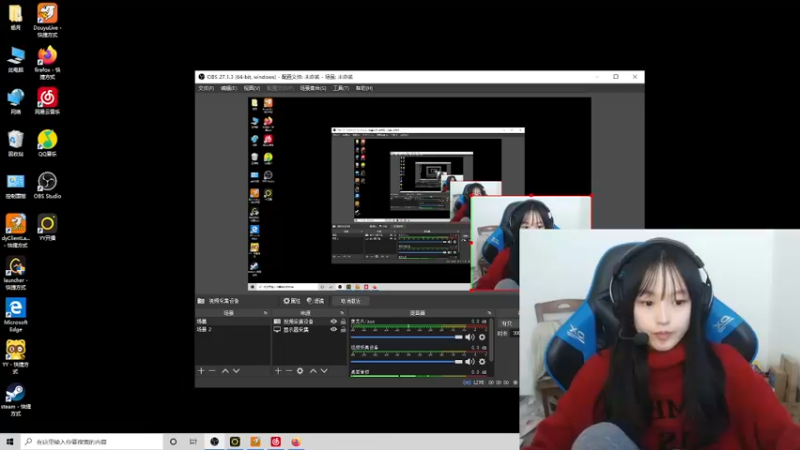Image resolution: width=800 pixels, height=450 pixels.
Task: Open Help menu 帮助(H) in OBS
Action: (364, 88)
